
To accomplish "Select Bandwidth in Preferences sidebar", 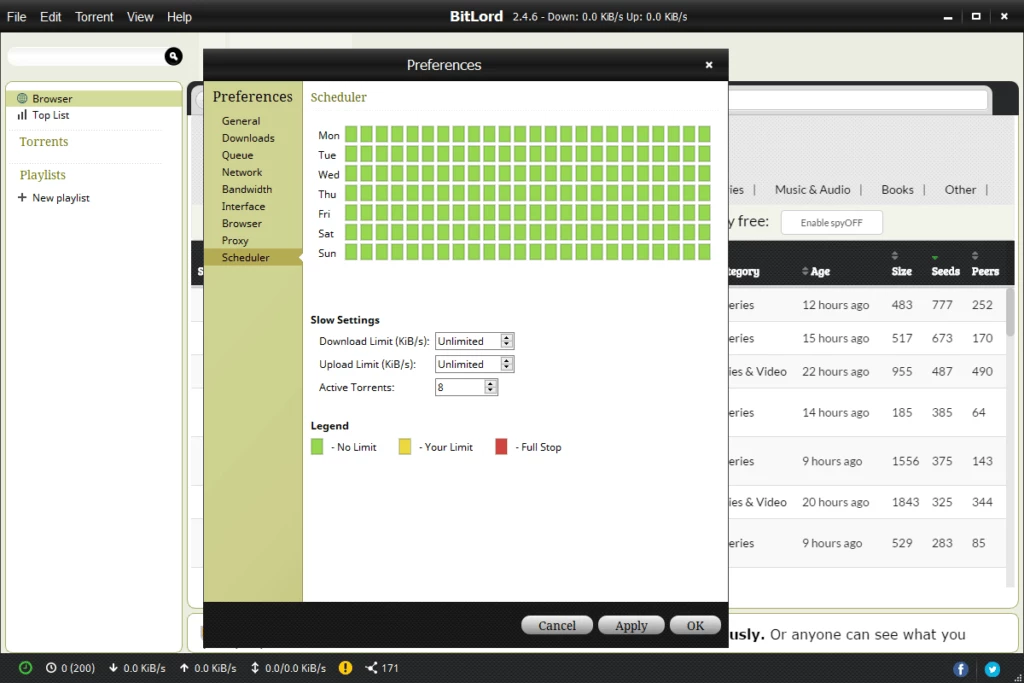I will point(247,189).
